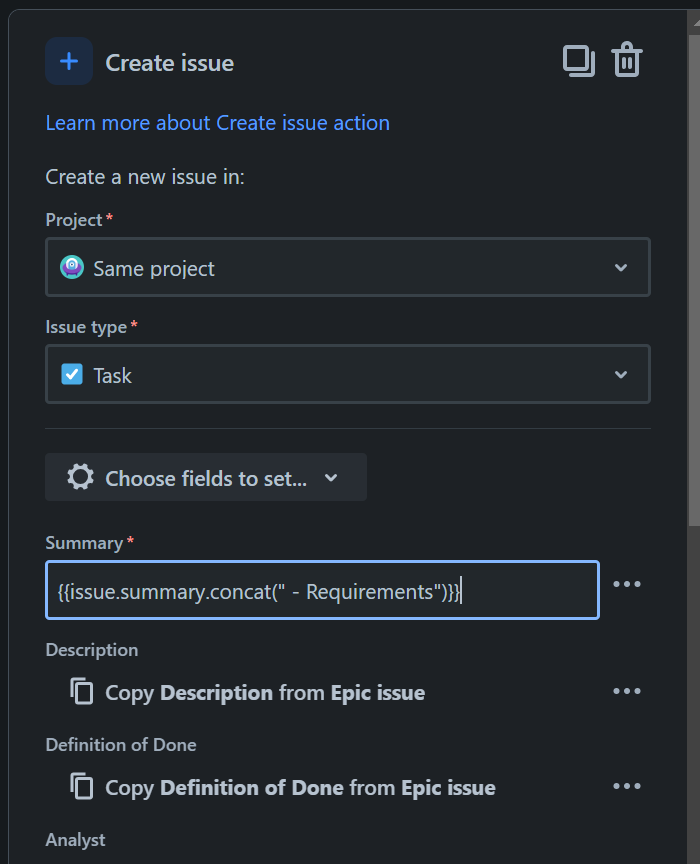The image size is (700, 864).
Task: Click the Same project avatar icon
Action: 72,268
